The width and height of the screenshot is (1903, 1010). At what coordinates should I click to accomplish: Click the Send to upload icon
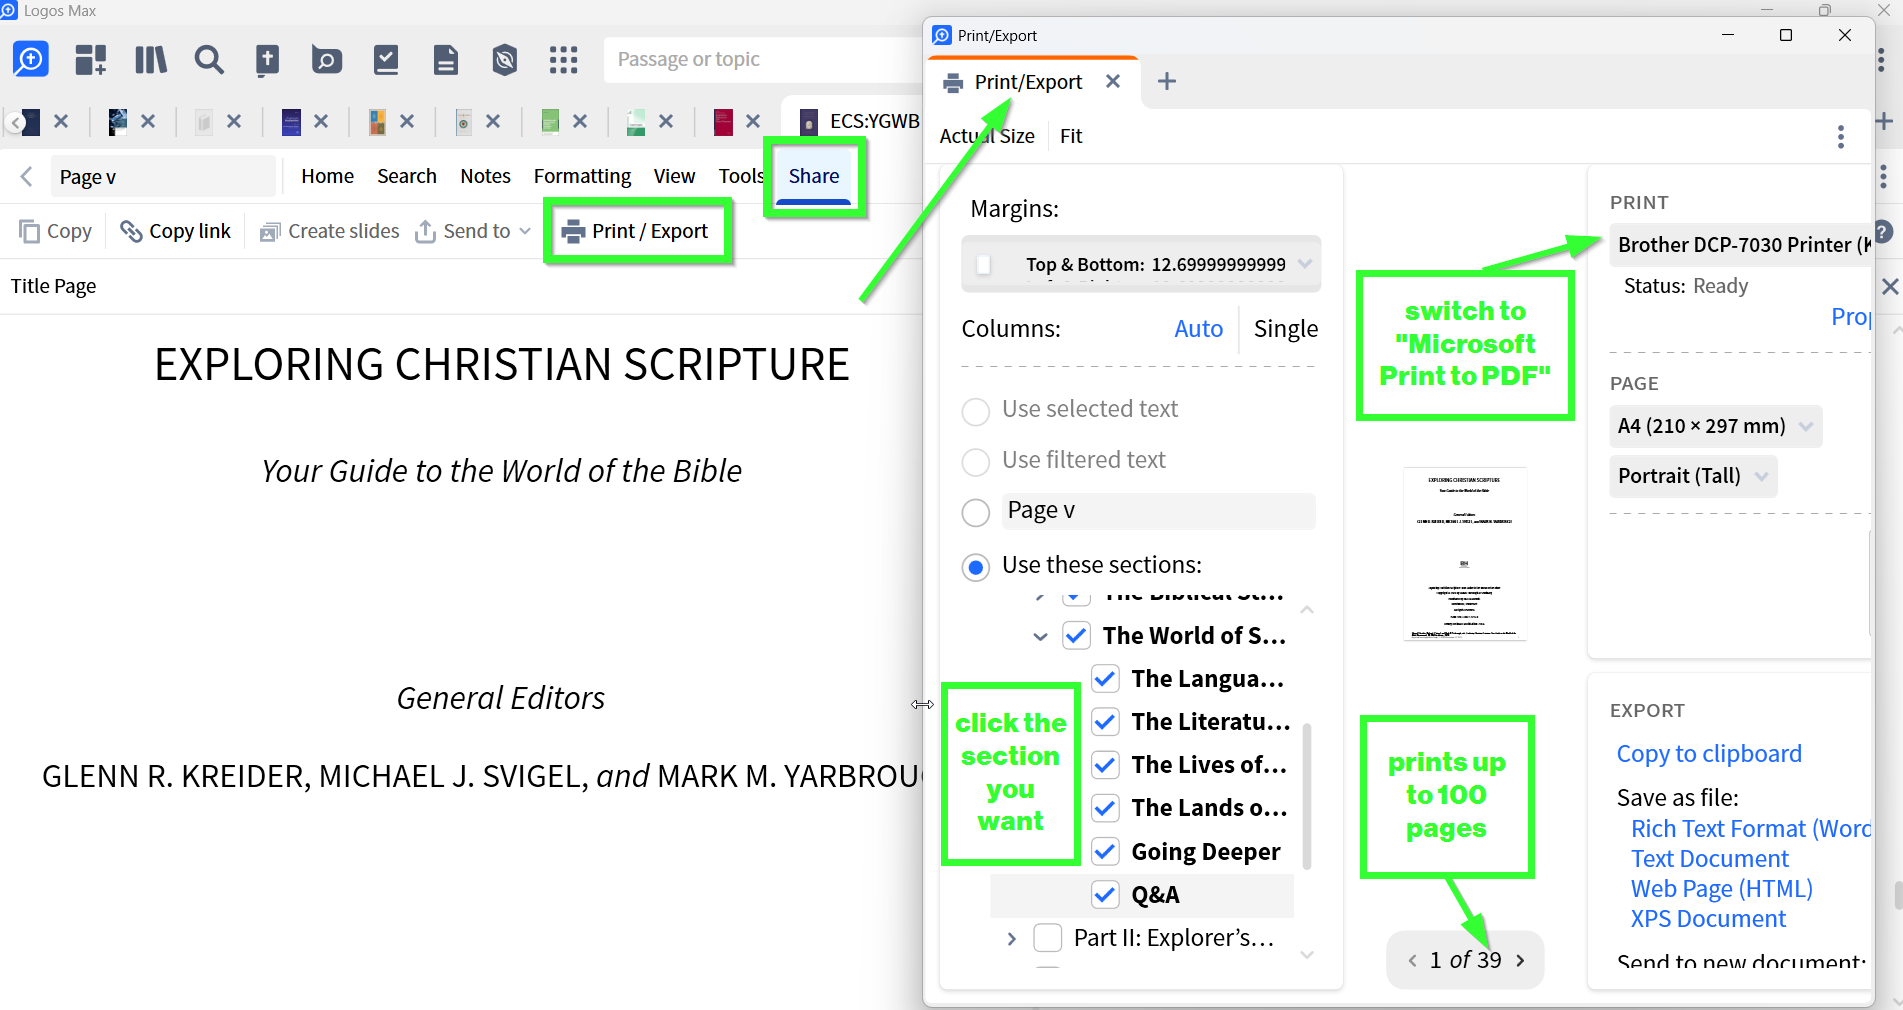pyautogui.click(x=426, y=231)
